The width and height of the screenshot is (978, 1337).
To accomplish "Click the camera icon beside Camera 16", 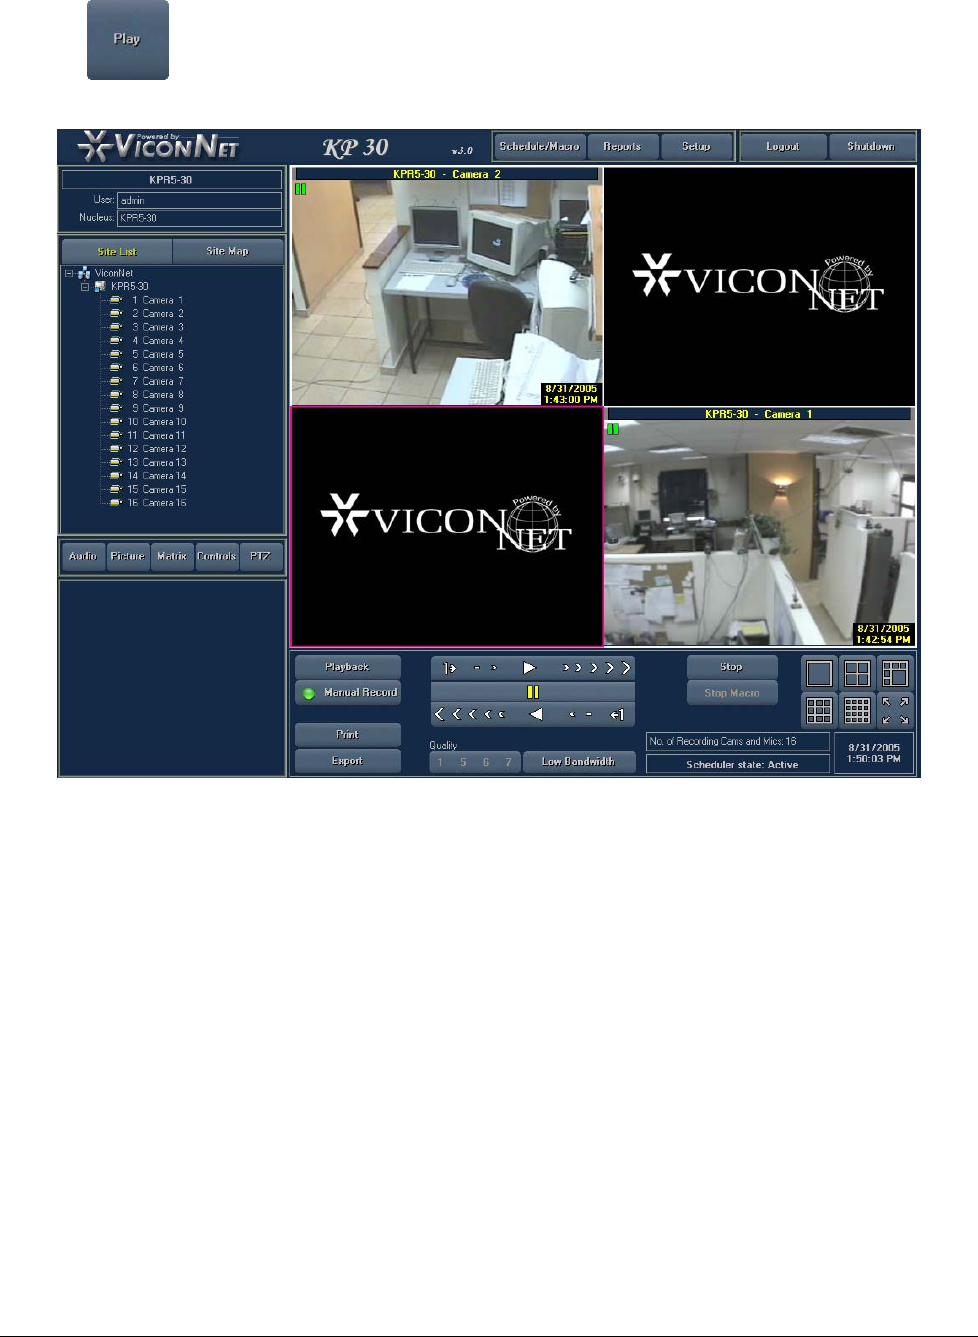I will [x=116, y=503].
